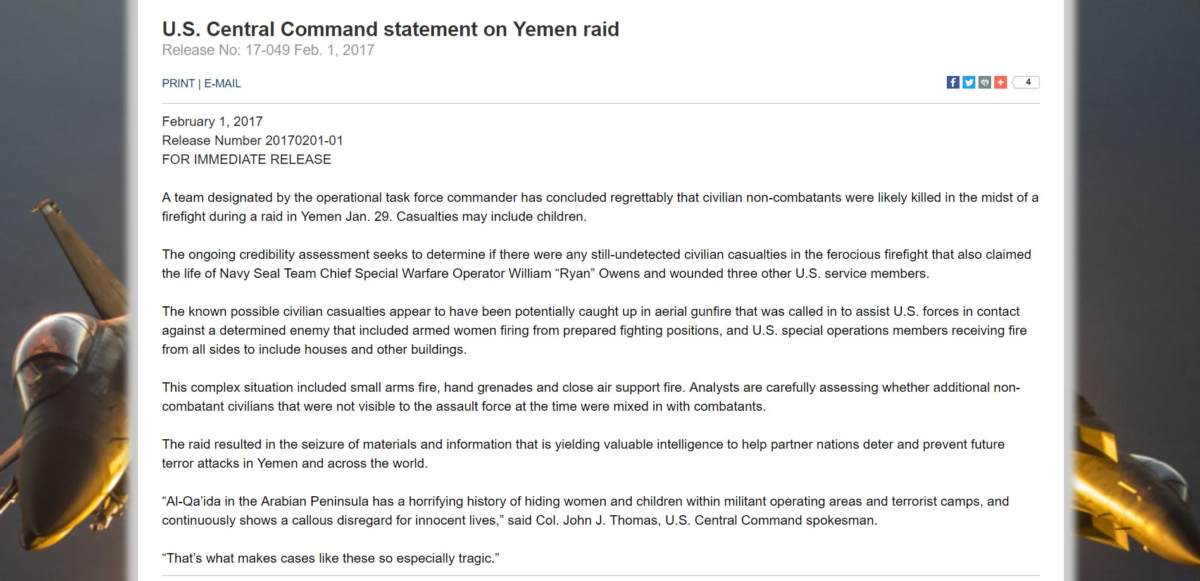Click the gray share icon beside Twitter

tap(984, 83)
